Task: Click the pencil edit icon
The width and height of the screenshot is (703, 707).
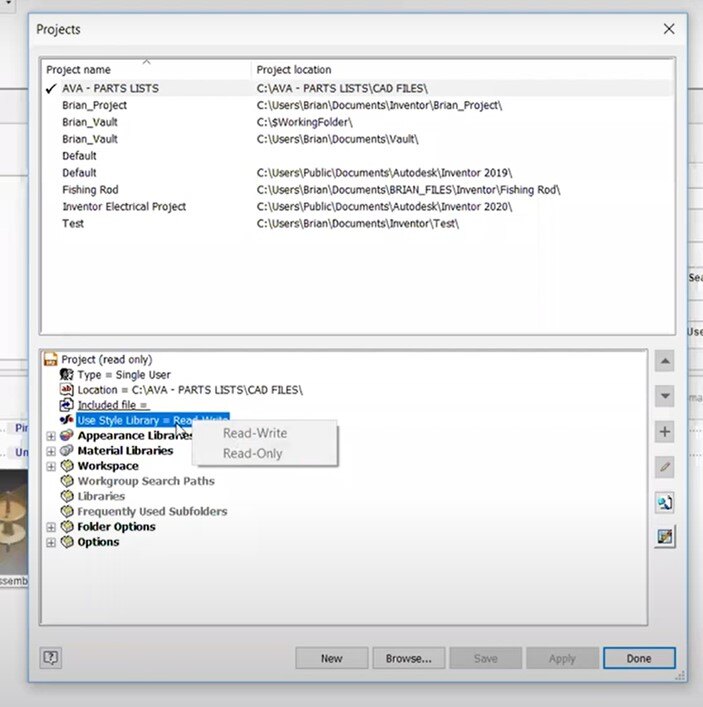Action: click(665, 467)
